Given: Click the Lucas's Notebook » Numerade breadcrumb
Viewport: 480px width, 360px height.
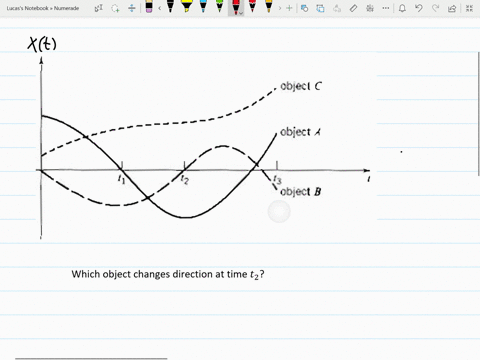Looking at the screenshot, I should pos(43,8).
